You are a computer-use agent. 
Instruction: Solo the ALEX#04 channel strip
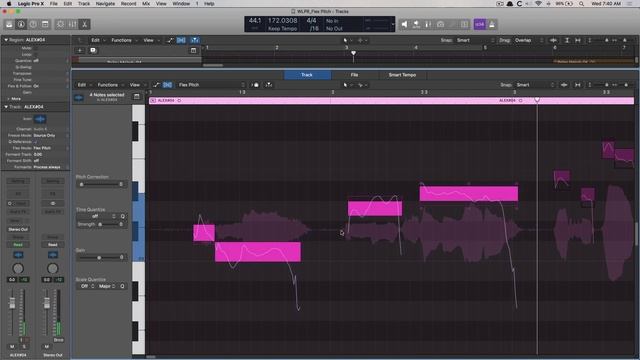pyautogui.click(x=24, y=347)
